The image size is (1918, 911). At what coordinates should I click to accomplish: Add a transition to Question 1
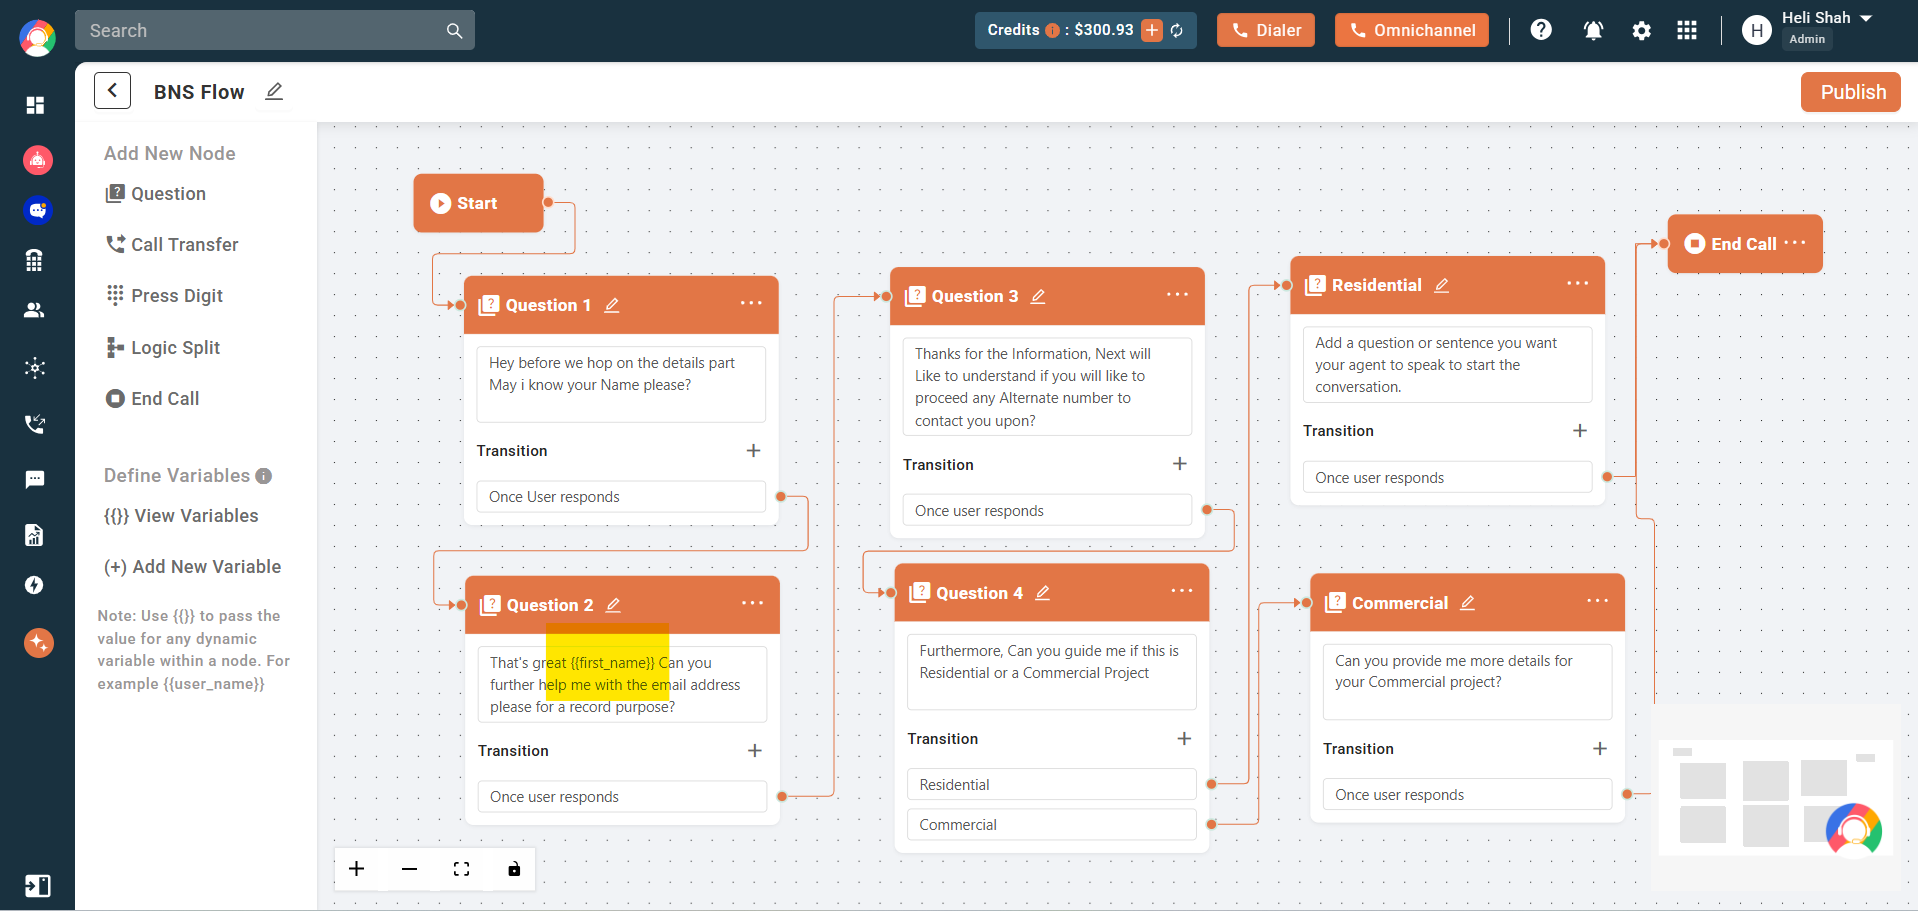754,451
